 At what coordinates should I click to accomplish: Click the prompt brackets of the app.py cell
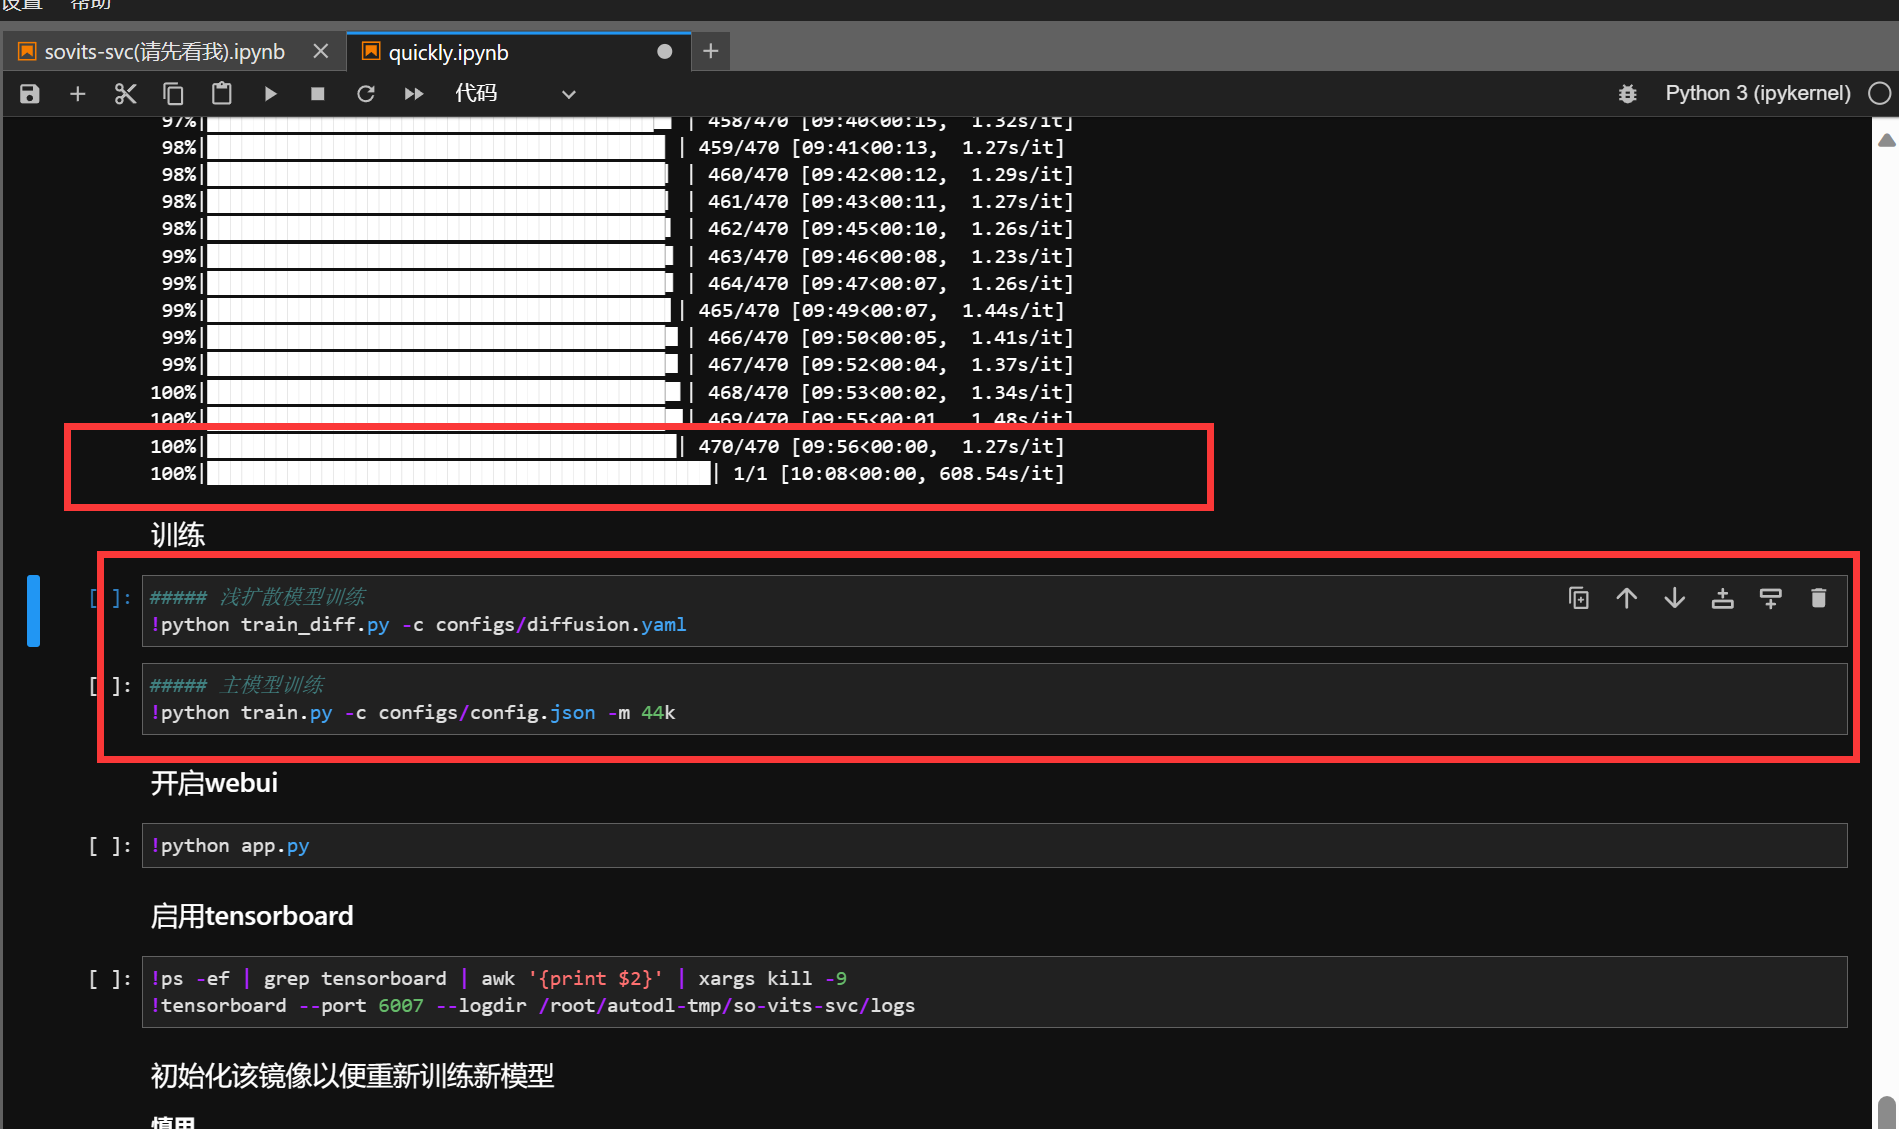coord(110,846)
